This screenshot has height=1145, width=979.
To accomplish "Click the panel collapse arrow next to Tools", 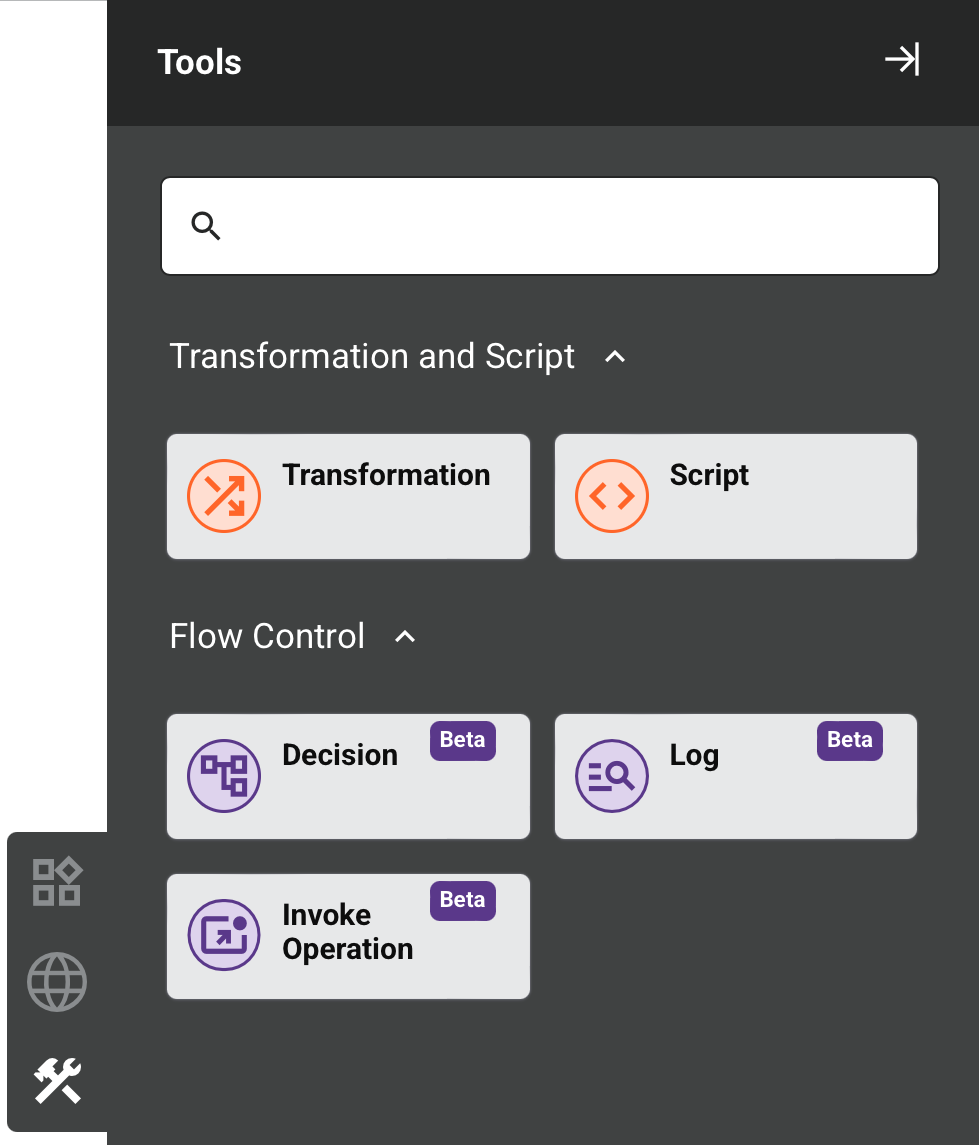I will click(x=902, y=60).
